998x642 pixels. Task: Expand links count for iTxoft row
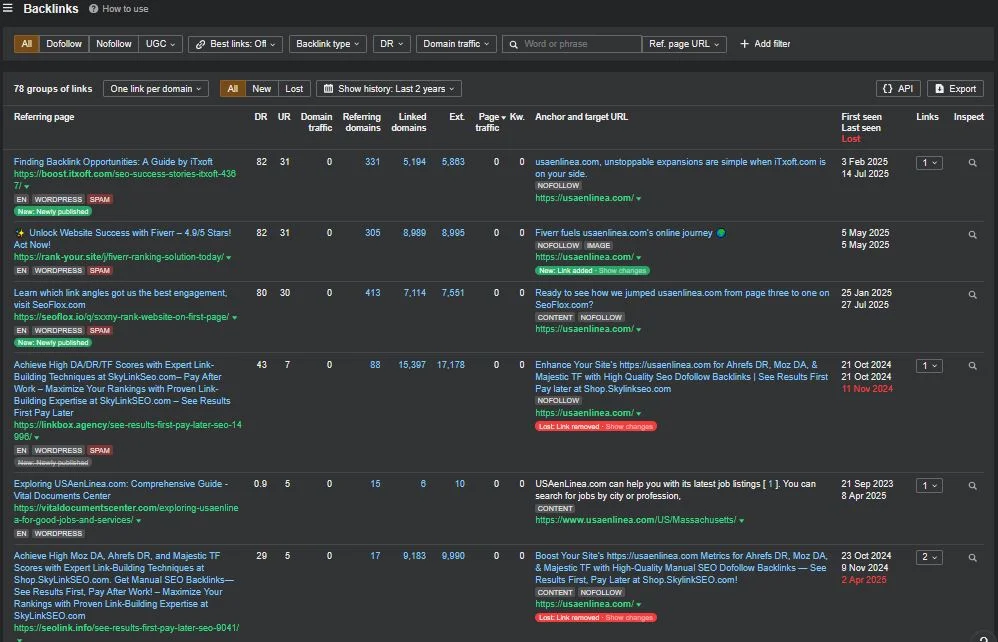[x=929, y=163]
